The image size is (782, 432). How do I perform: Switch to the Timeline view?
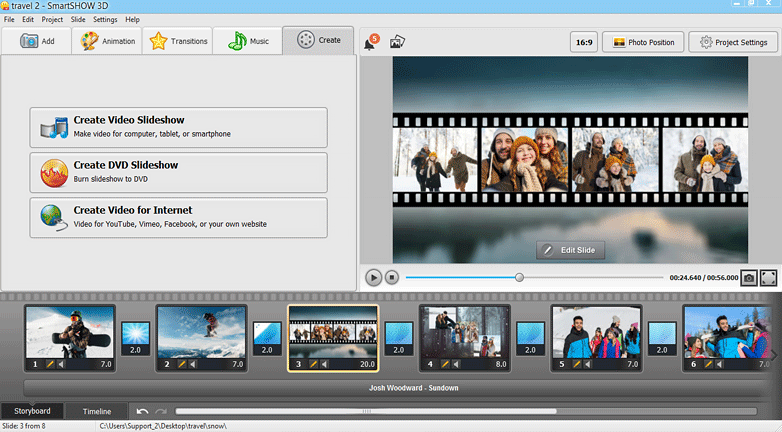pos(97,411)
